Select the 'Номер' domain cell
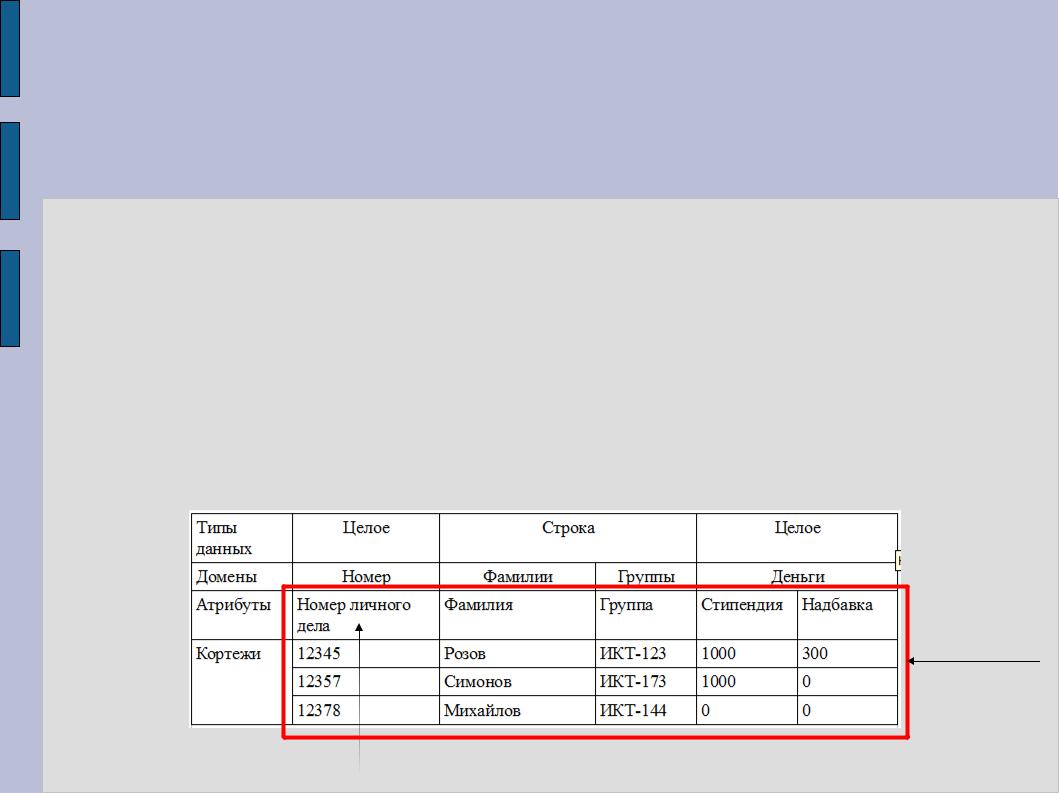Screen dimensions: 1059x793 366,575
